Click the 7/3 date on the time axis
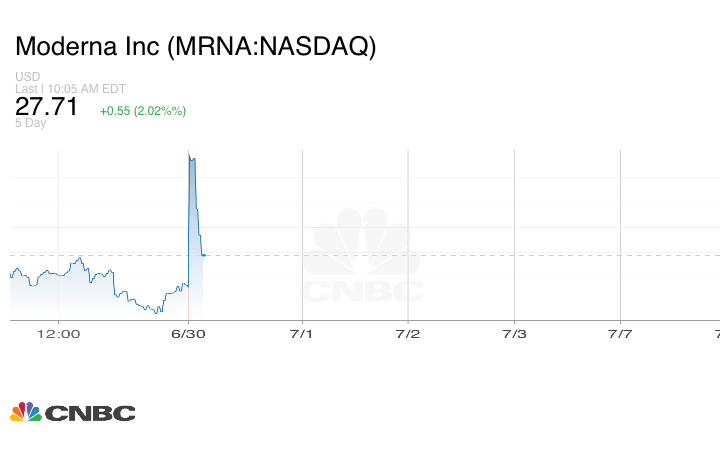Image resolution: width=720 pixels, height=450 pixels. (x=514, y=333)
